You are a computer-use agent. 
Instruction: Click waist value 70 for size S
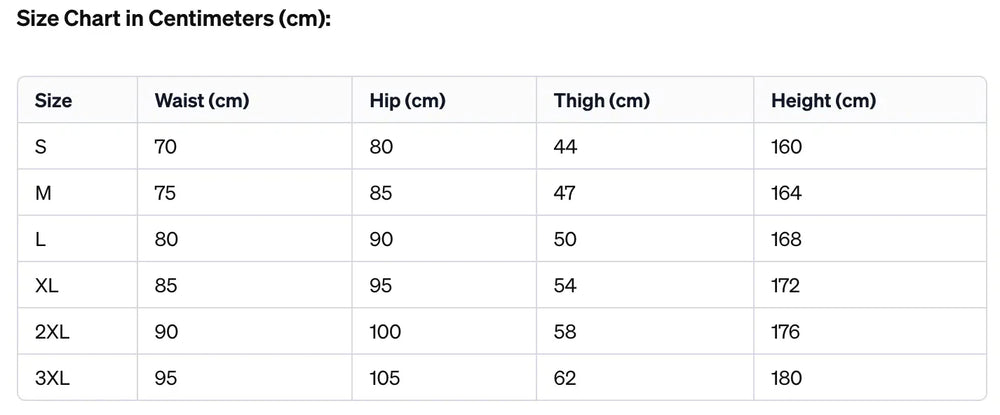click(x=166, y=147)
